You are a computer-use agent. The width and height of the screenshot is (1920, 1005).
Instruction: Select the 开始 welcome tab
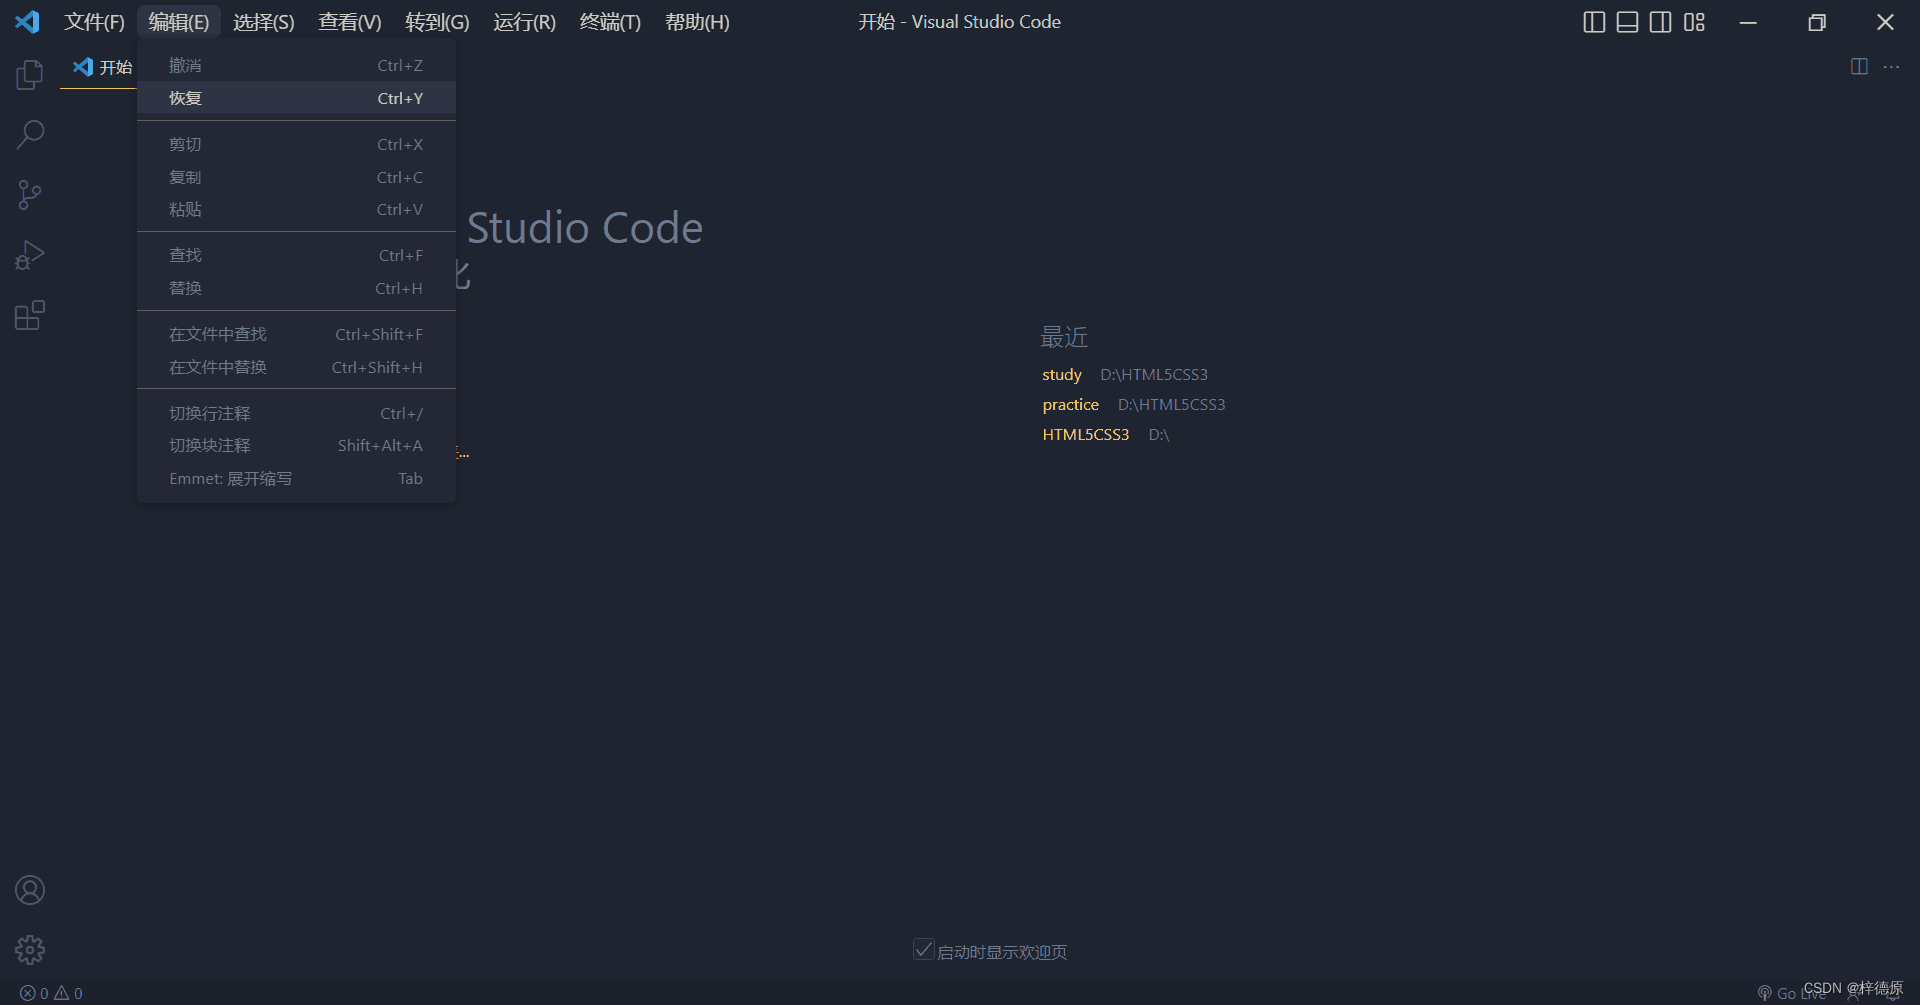pyautogui.click(x=100, y=67)
